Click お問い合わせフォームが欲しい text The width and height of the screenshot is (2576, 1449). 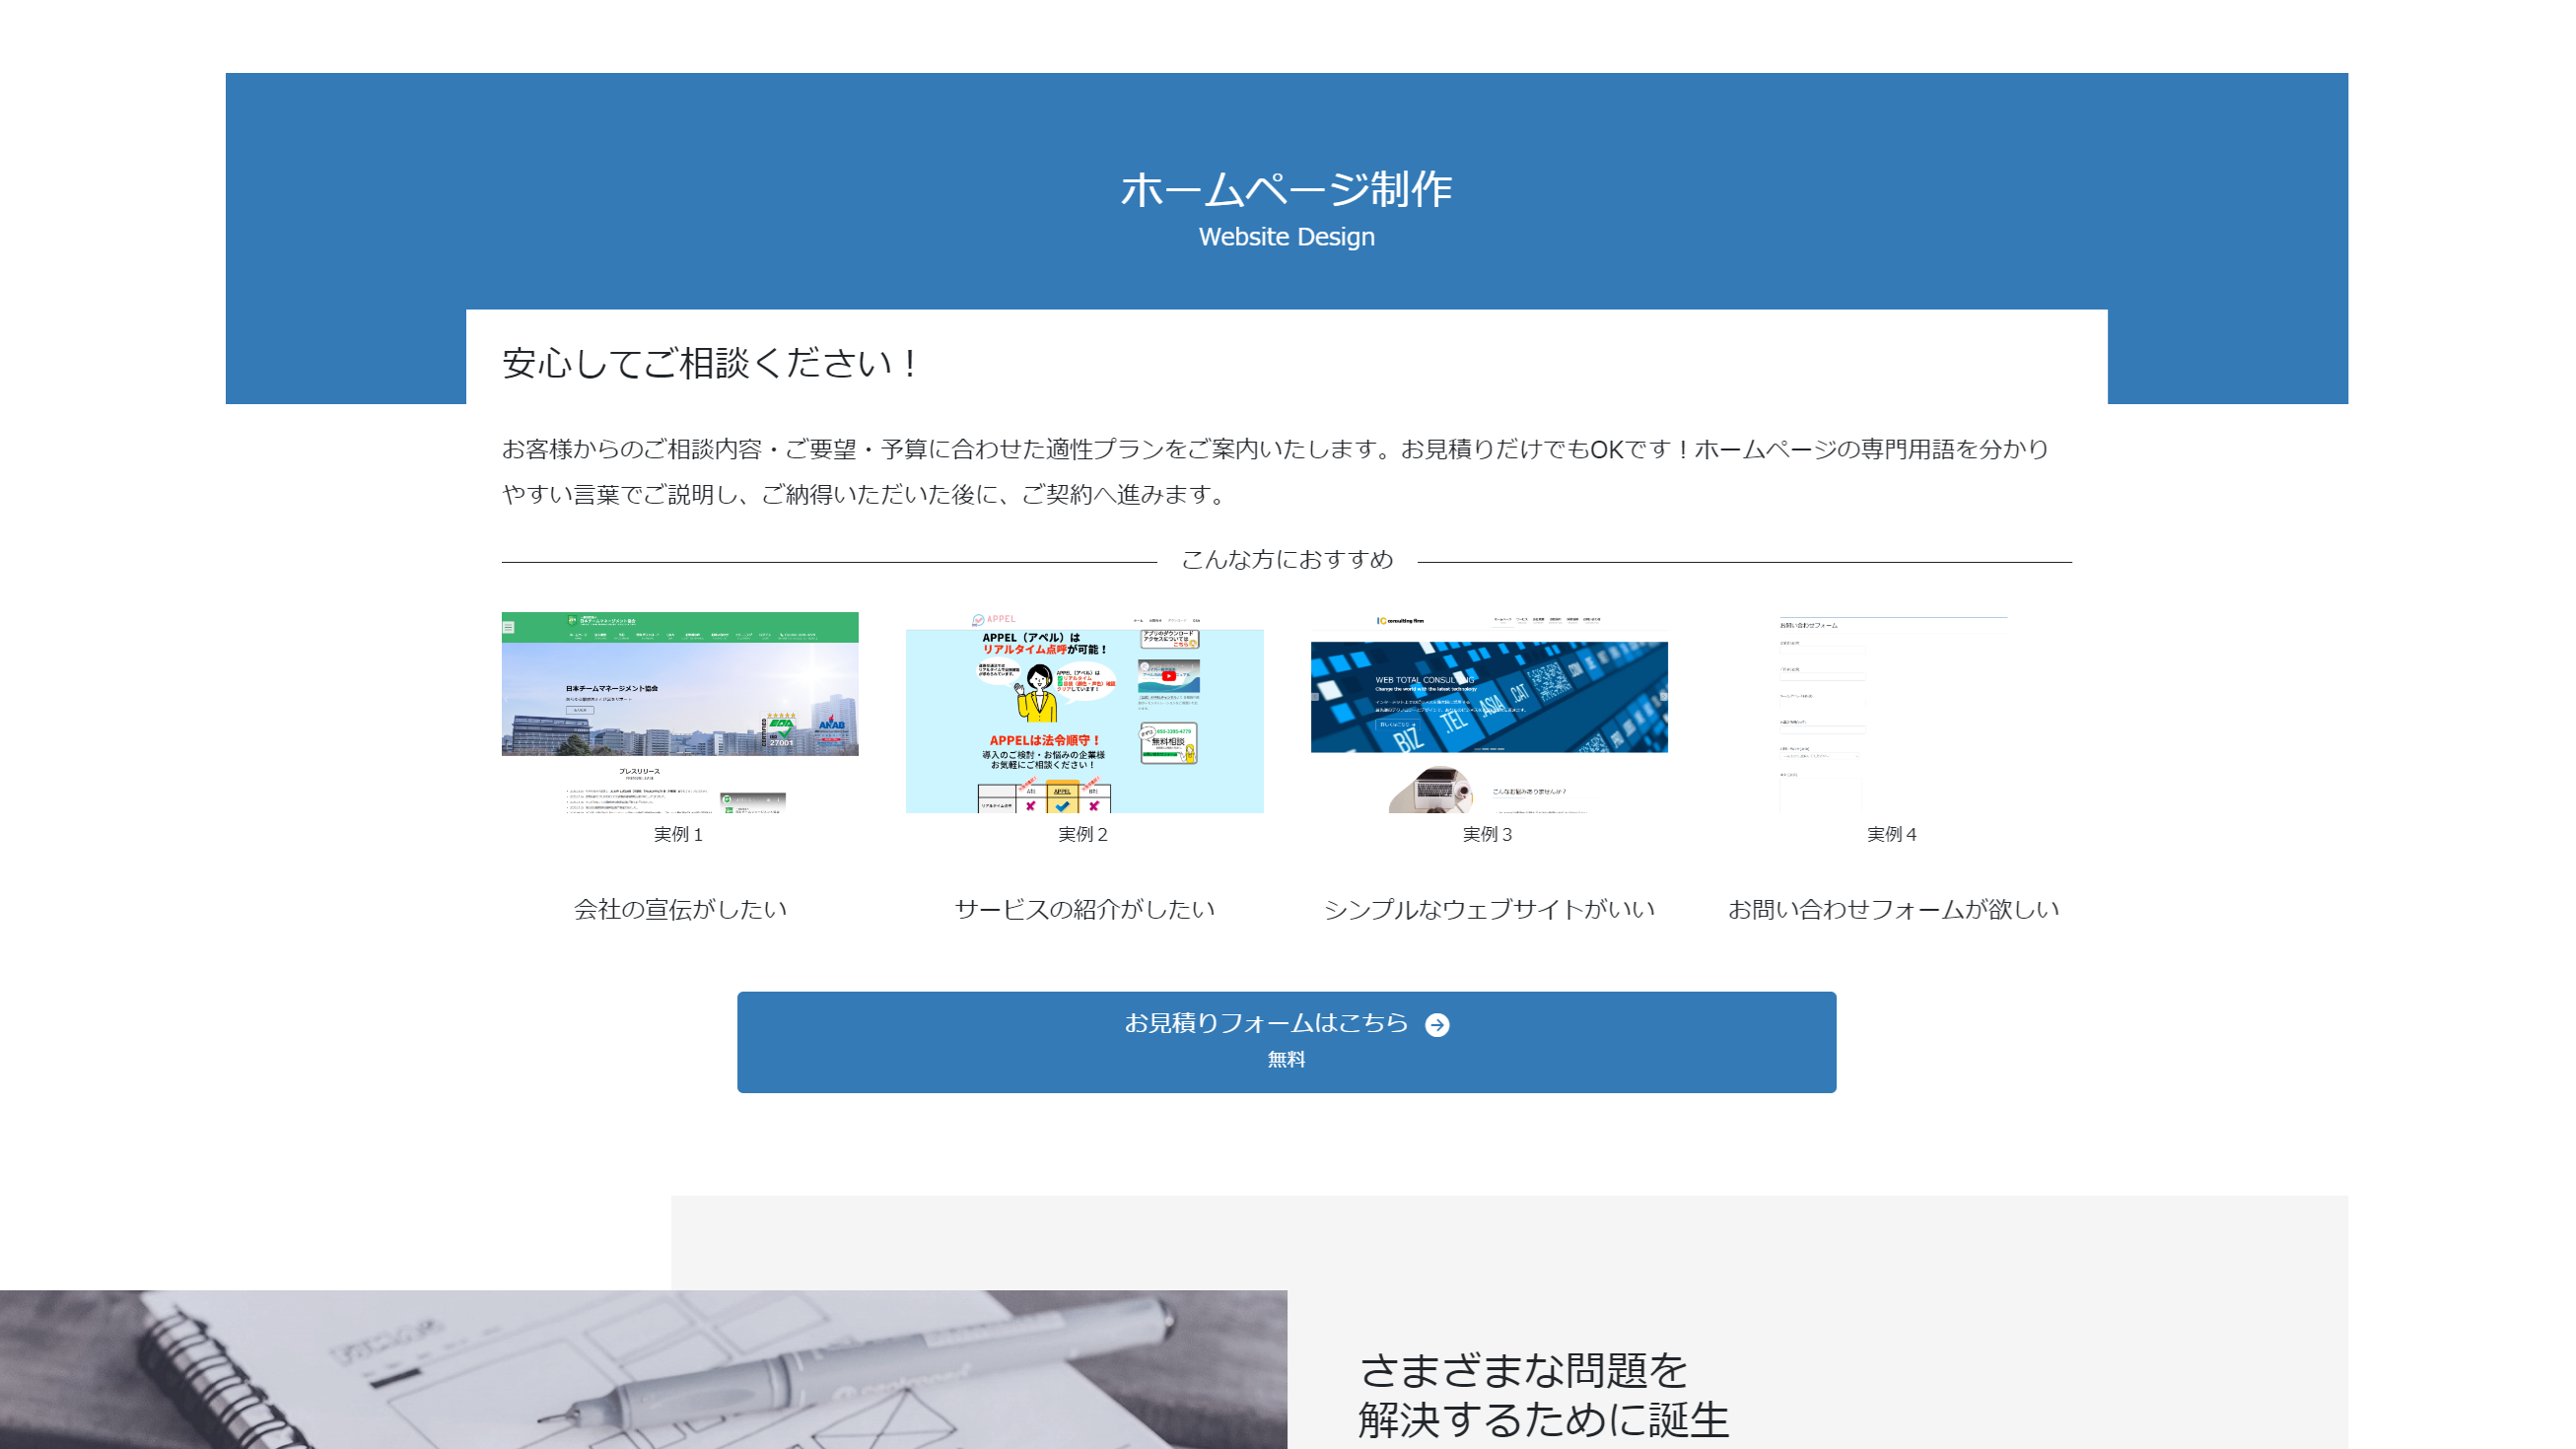pos(1893,909)
